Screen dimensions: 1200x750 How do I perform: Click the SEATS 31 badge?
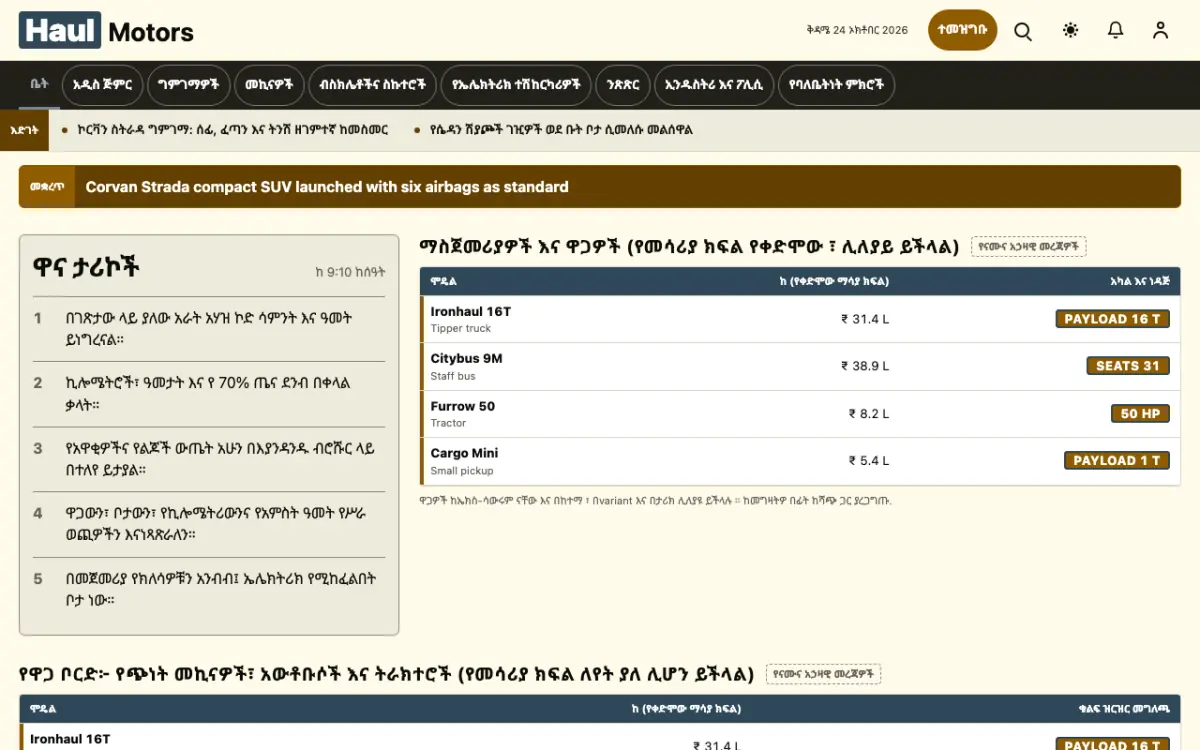click(x=1128, y=366)
